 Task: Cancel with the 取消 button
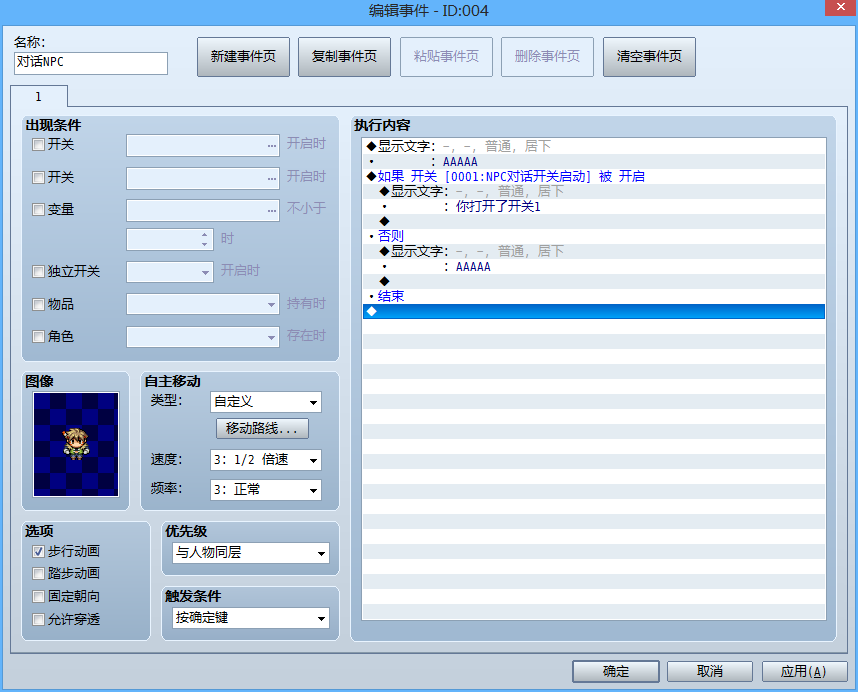point(710,671)
